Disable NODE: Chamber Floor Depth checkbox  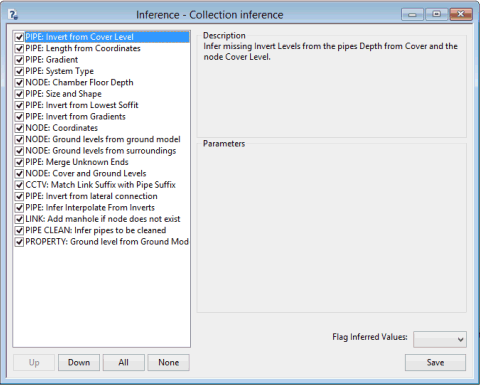pos(19,82)
